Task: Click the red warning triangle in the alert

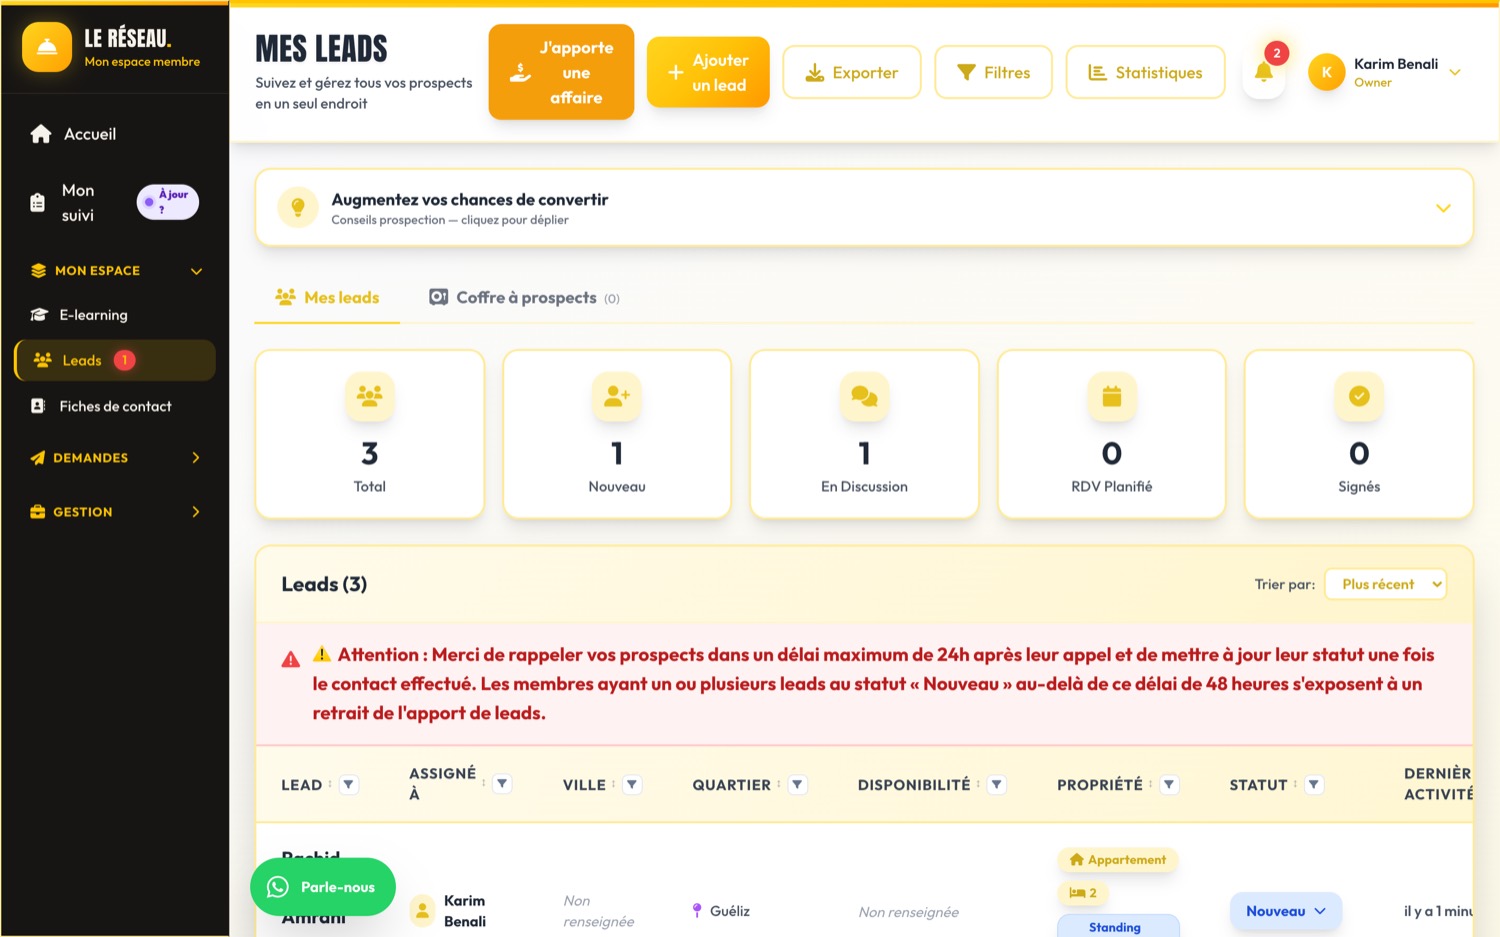Action: [x=291, y=660]
